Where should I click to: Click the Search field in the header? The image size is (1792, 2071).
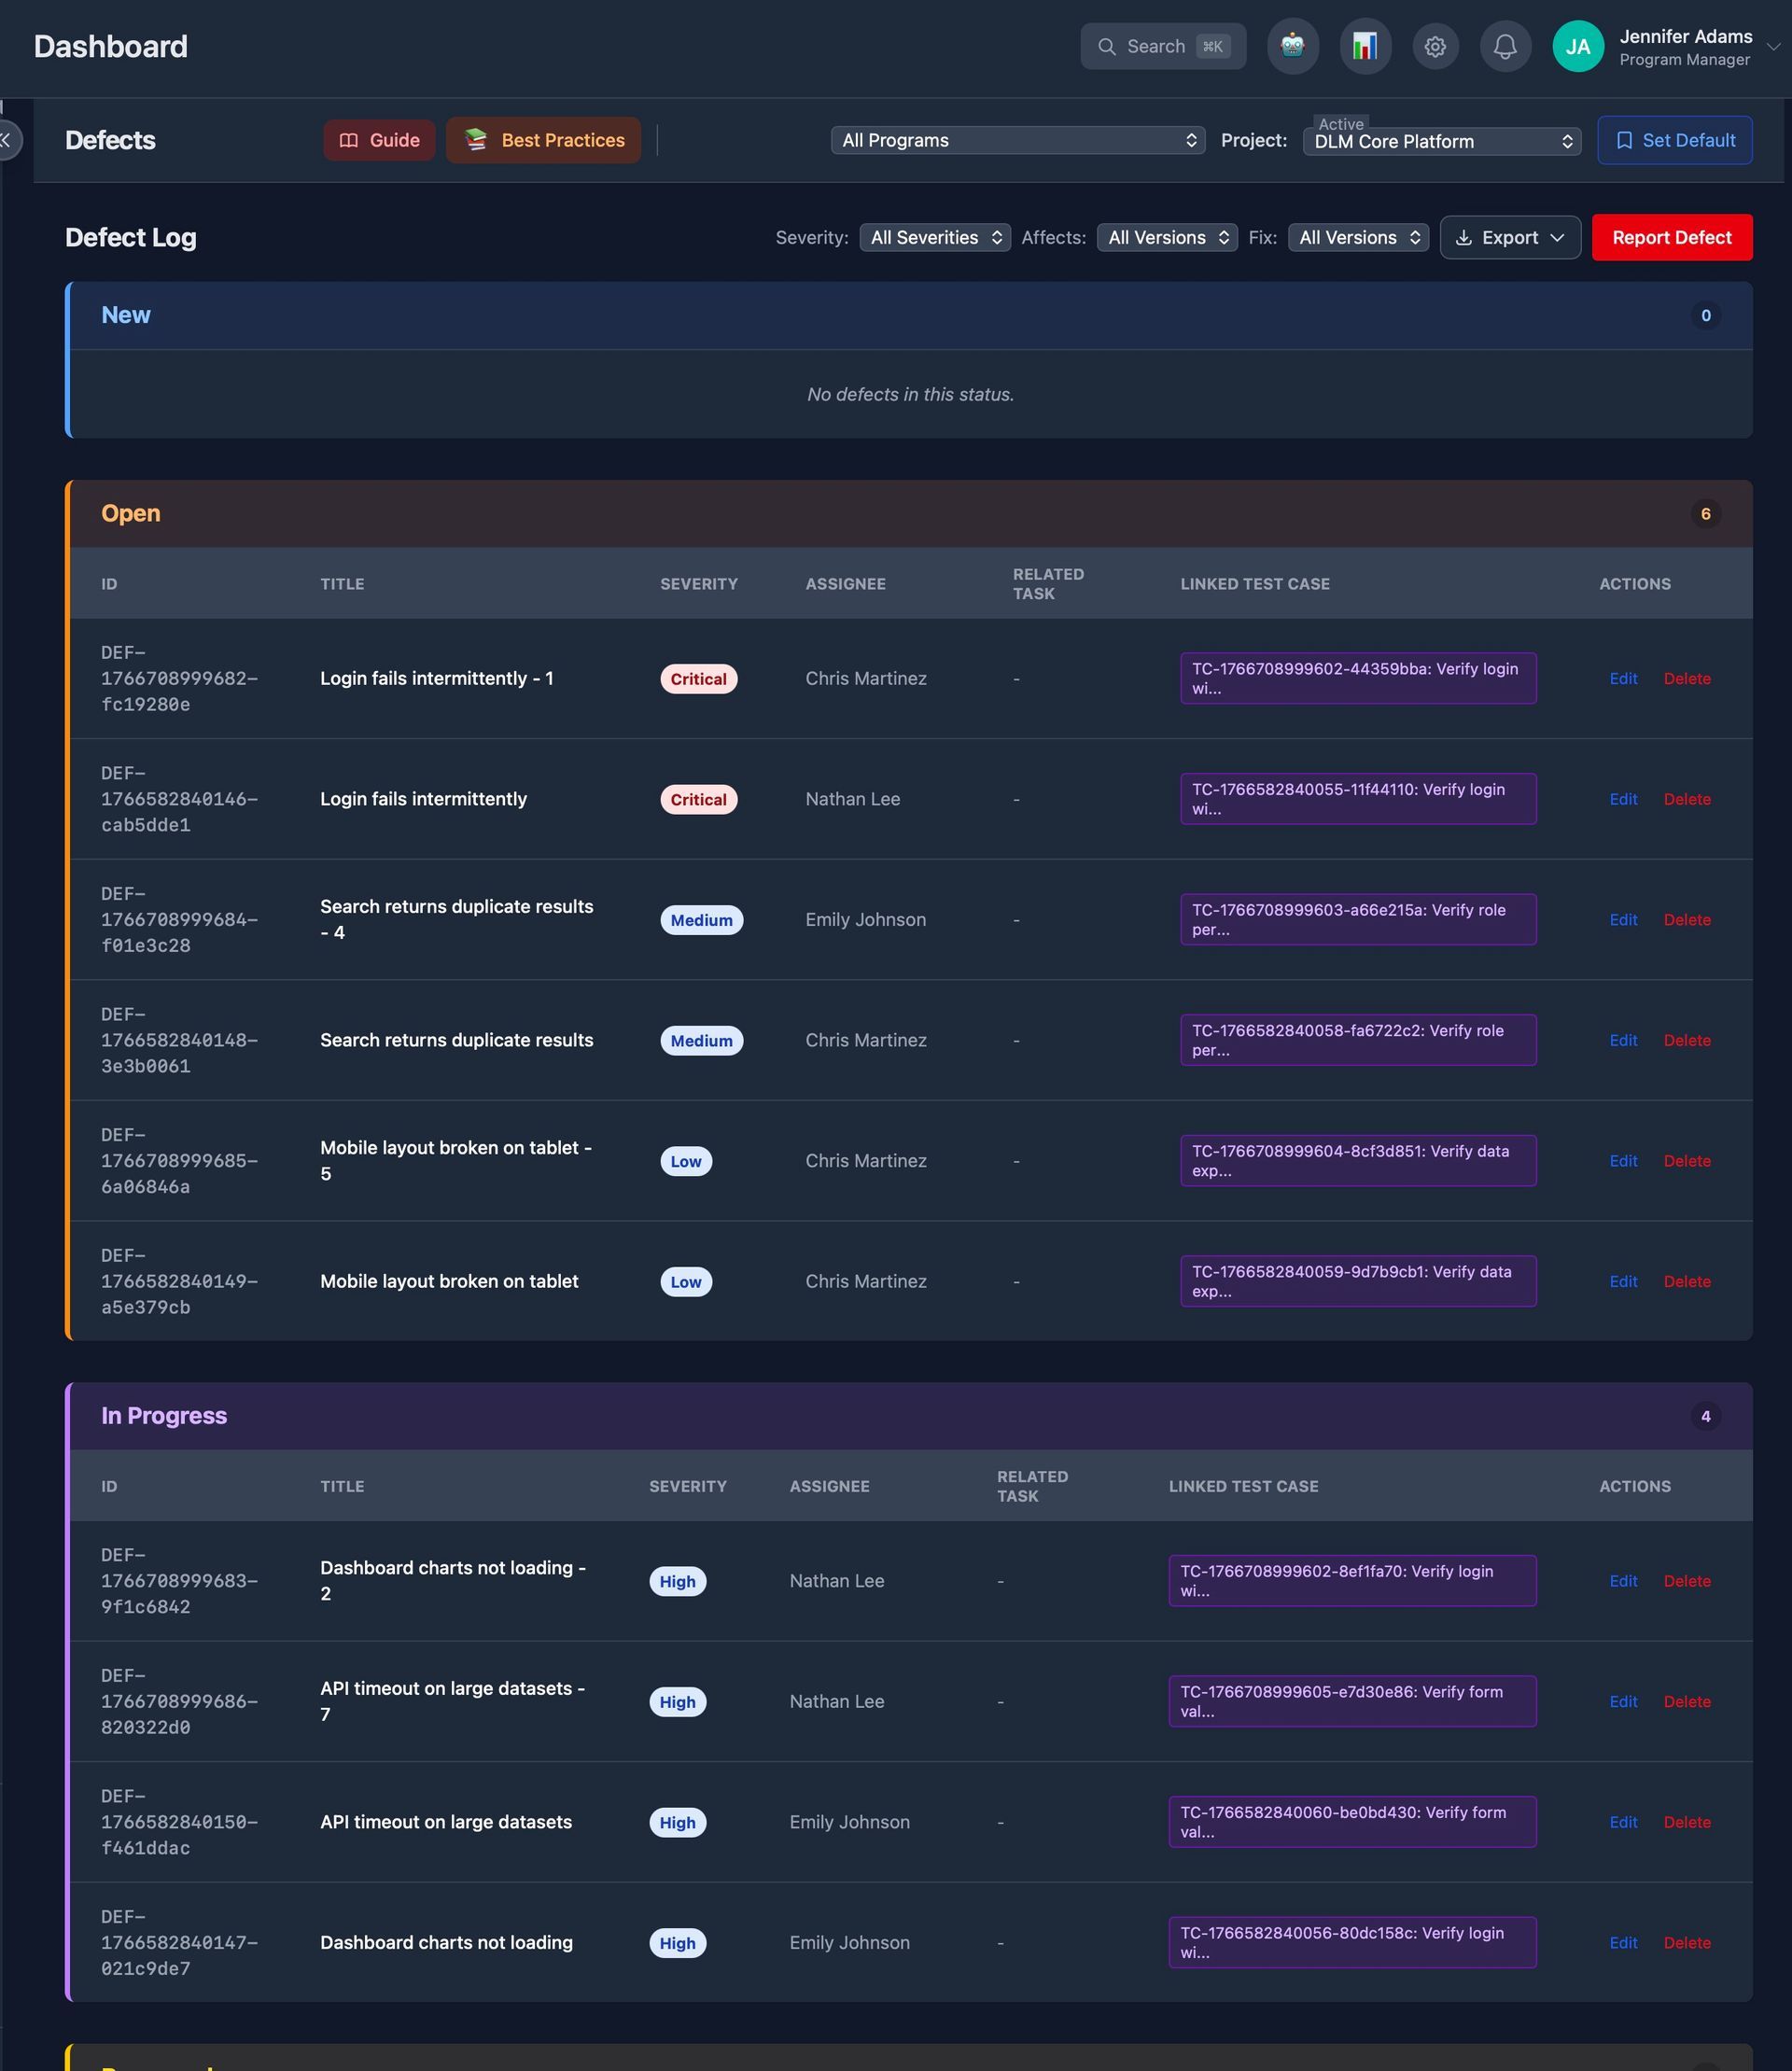(1162, 46)
